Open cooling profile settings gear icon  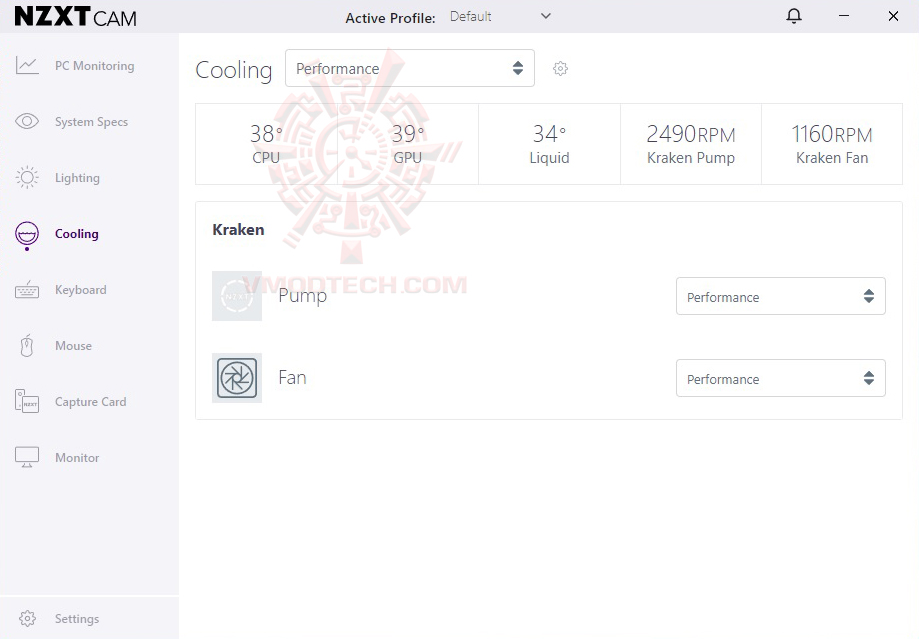[560, 69]
